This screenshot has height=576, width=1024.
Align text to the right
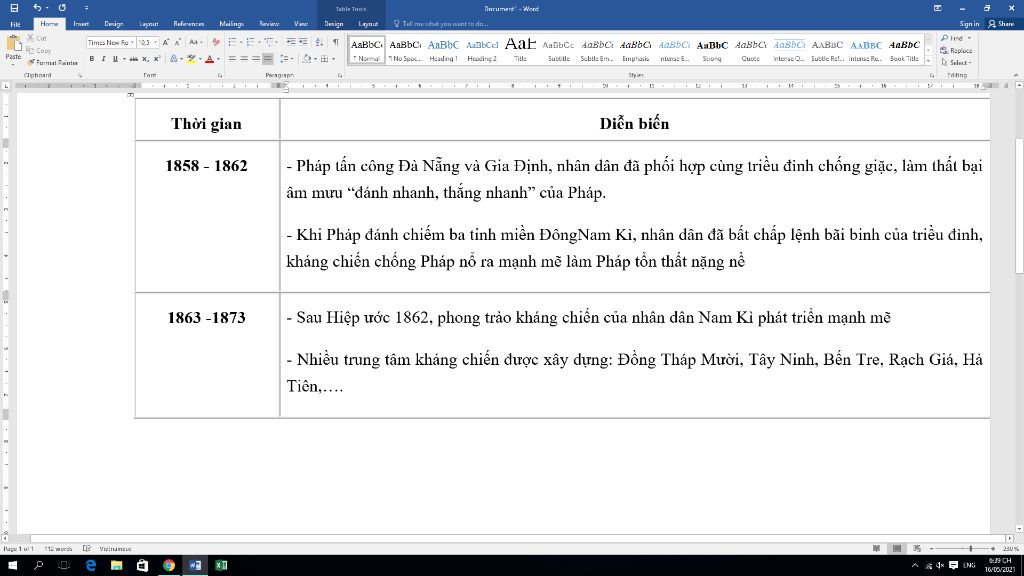tap(256, 59)
